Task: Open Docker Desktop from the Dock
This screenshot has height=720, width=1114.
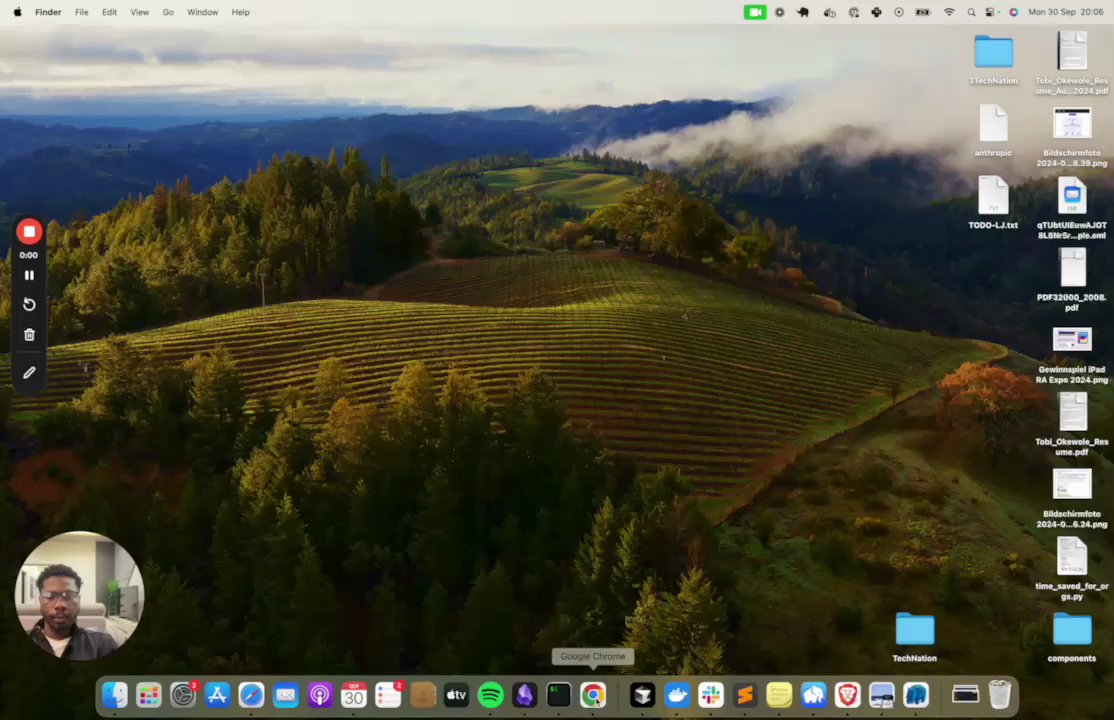Action: [676, 695]
